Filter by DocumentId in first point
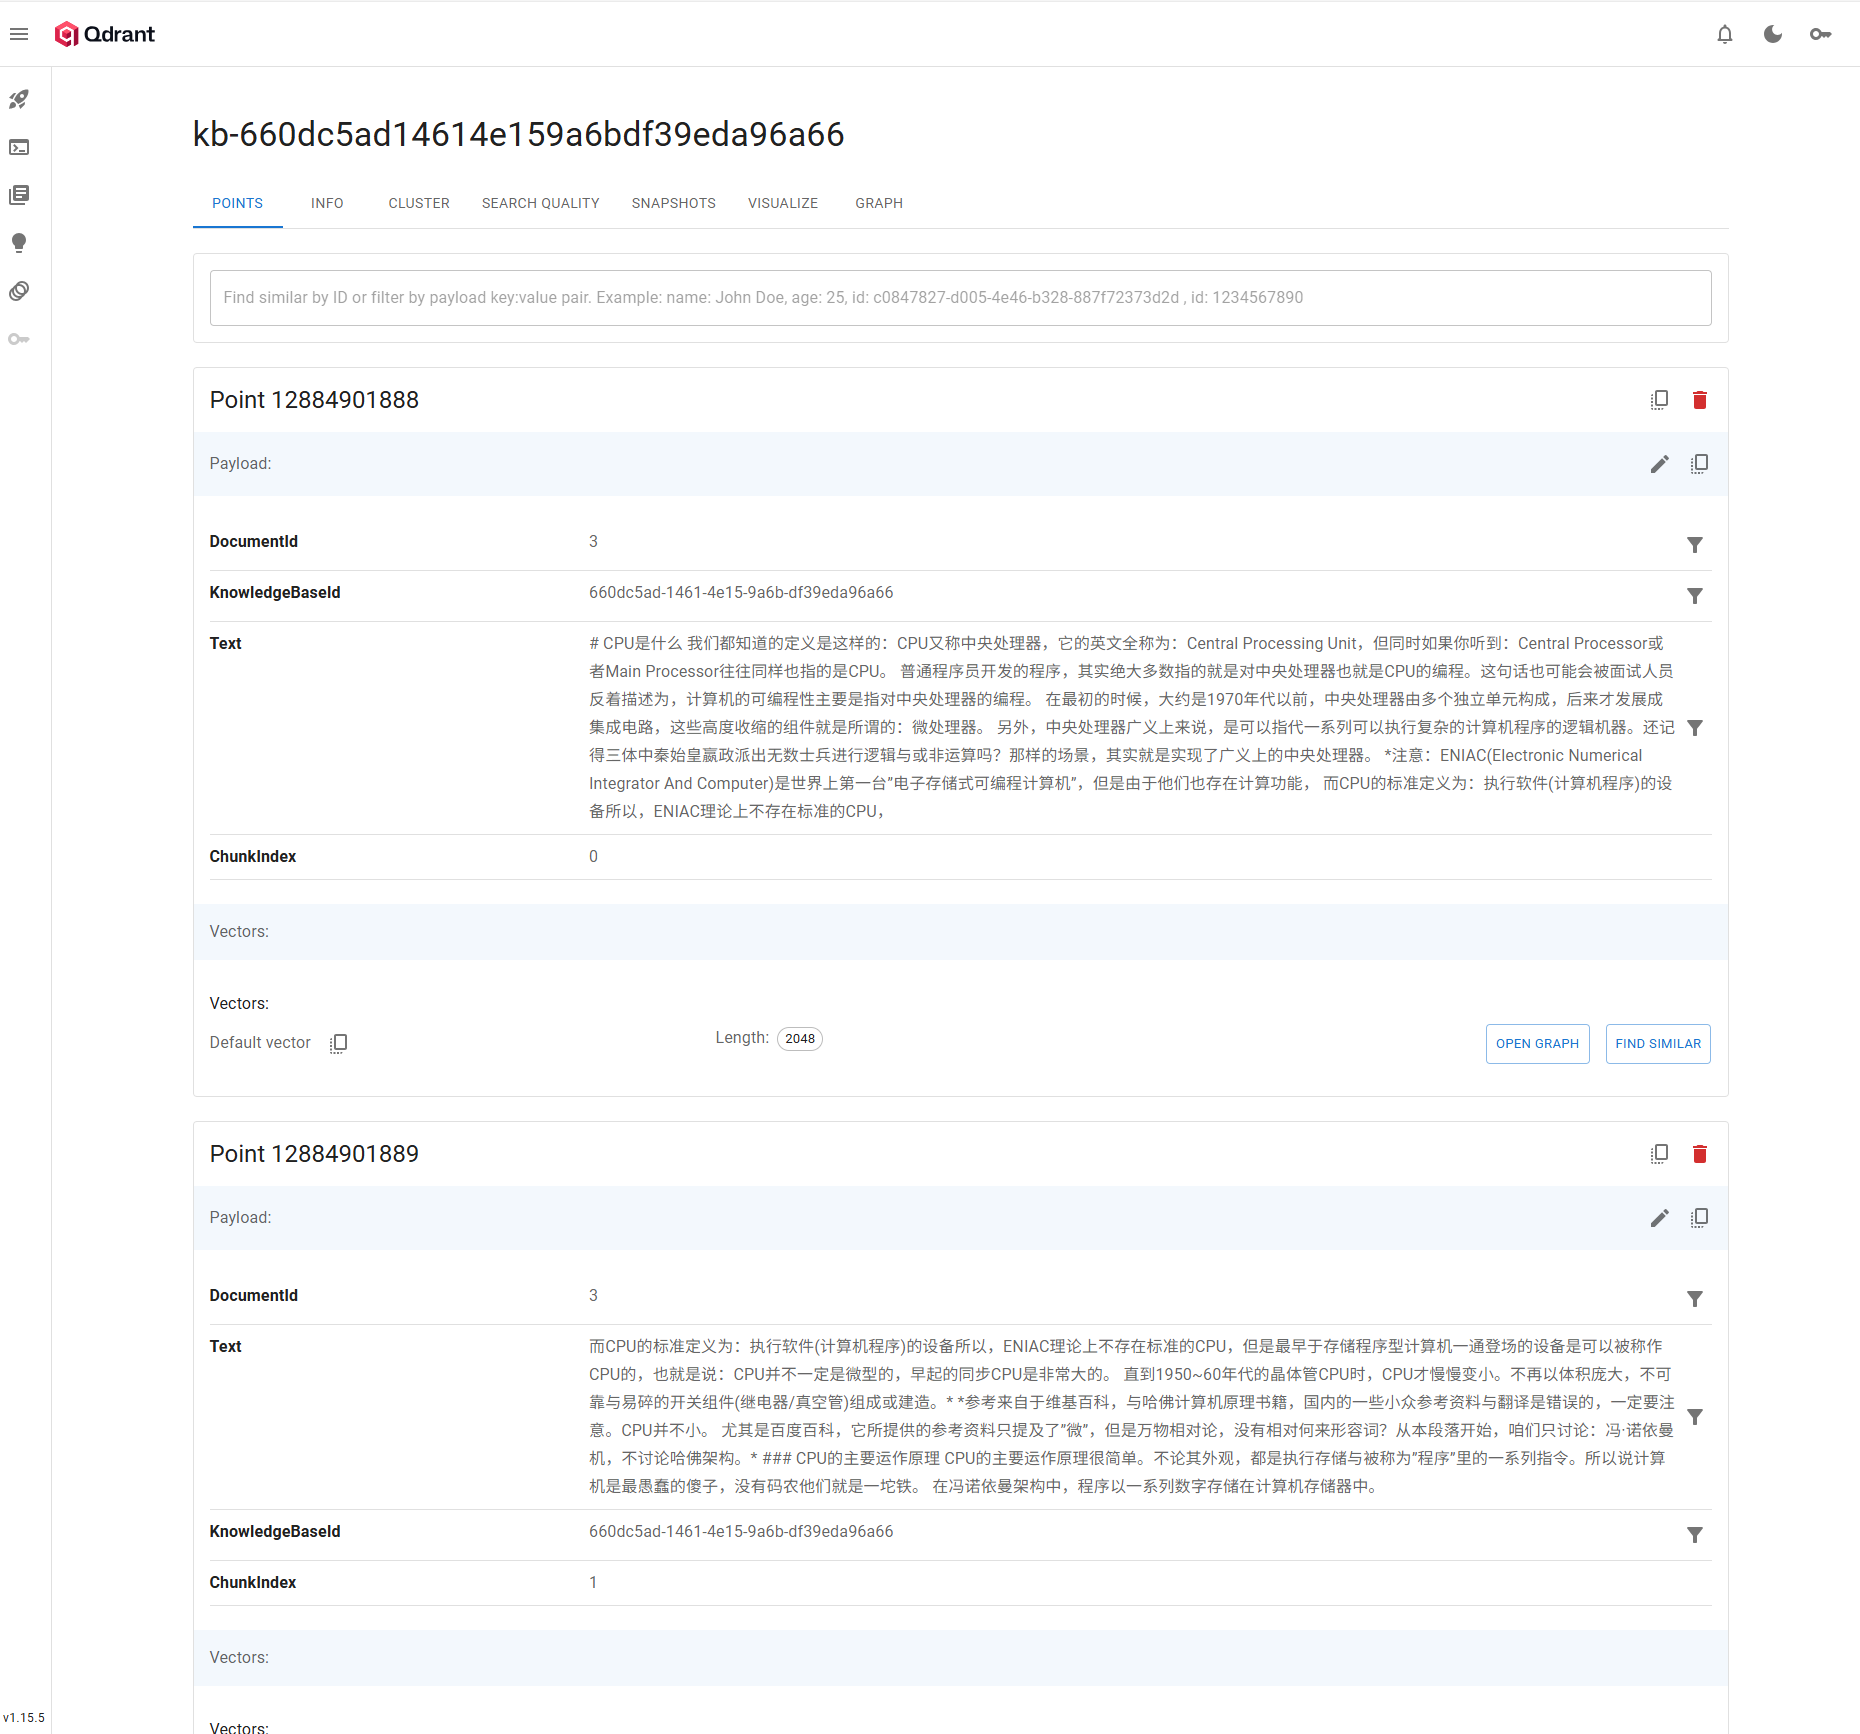Viewport: 1860px width, 1734px height. pyautogui.click(x=1695, y=544)
